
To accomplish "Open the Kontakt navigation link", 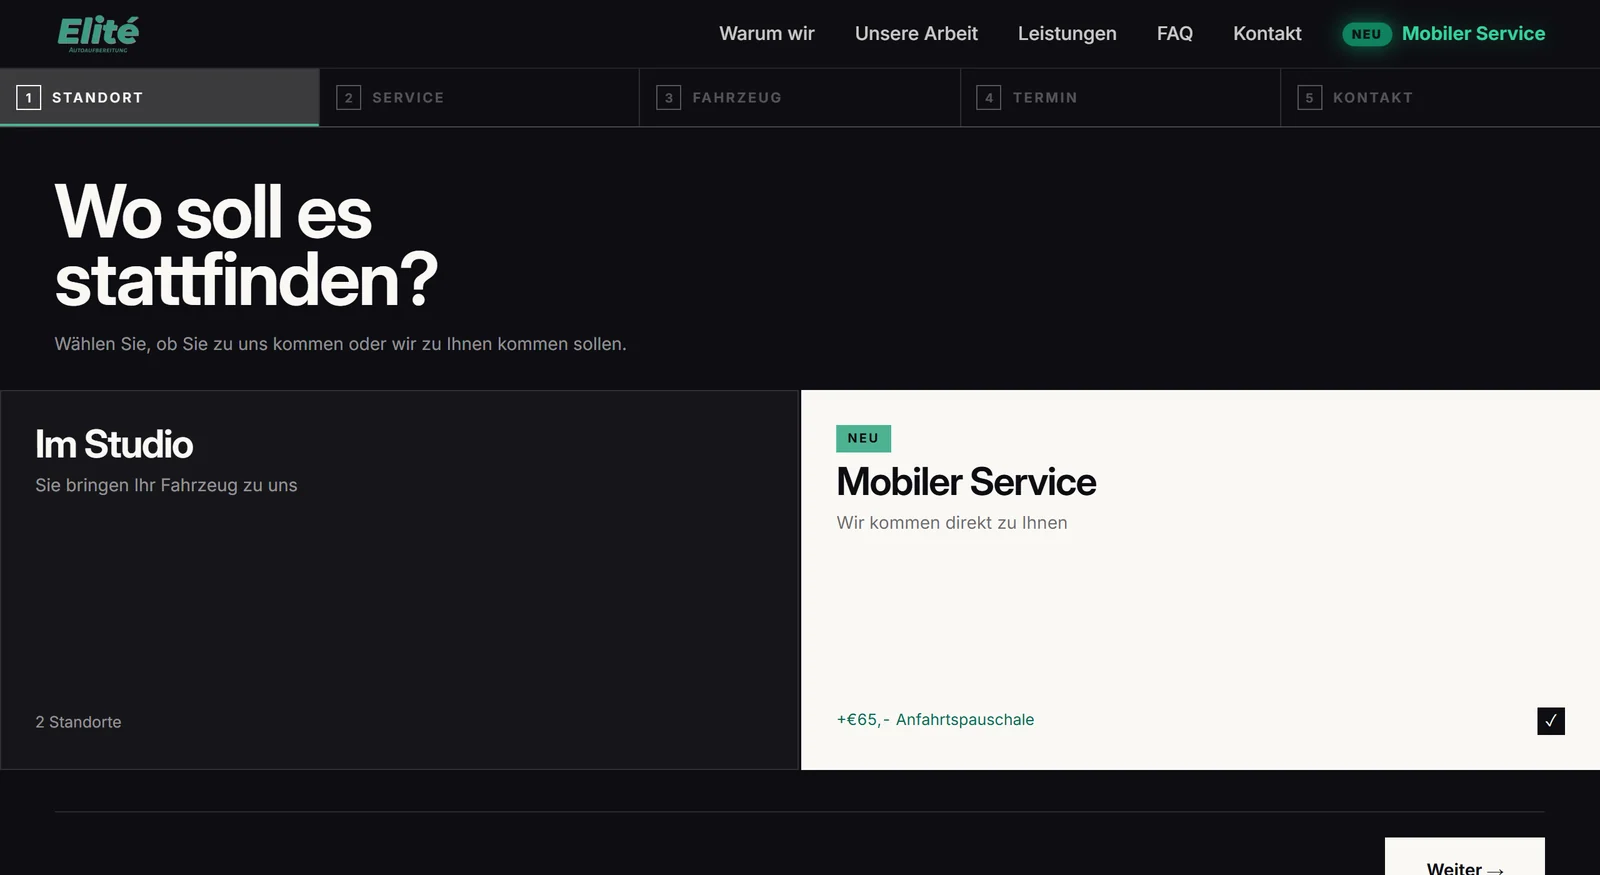I will (1267, 34).
